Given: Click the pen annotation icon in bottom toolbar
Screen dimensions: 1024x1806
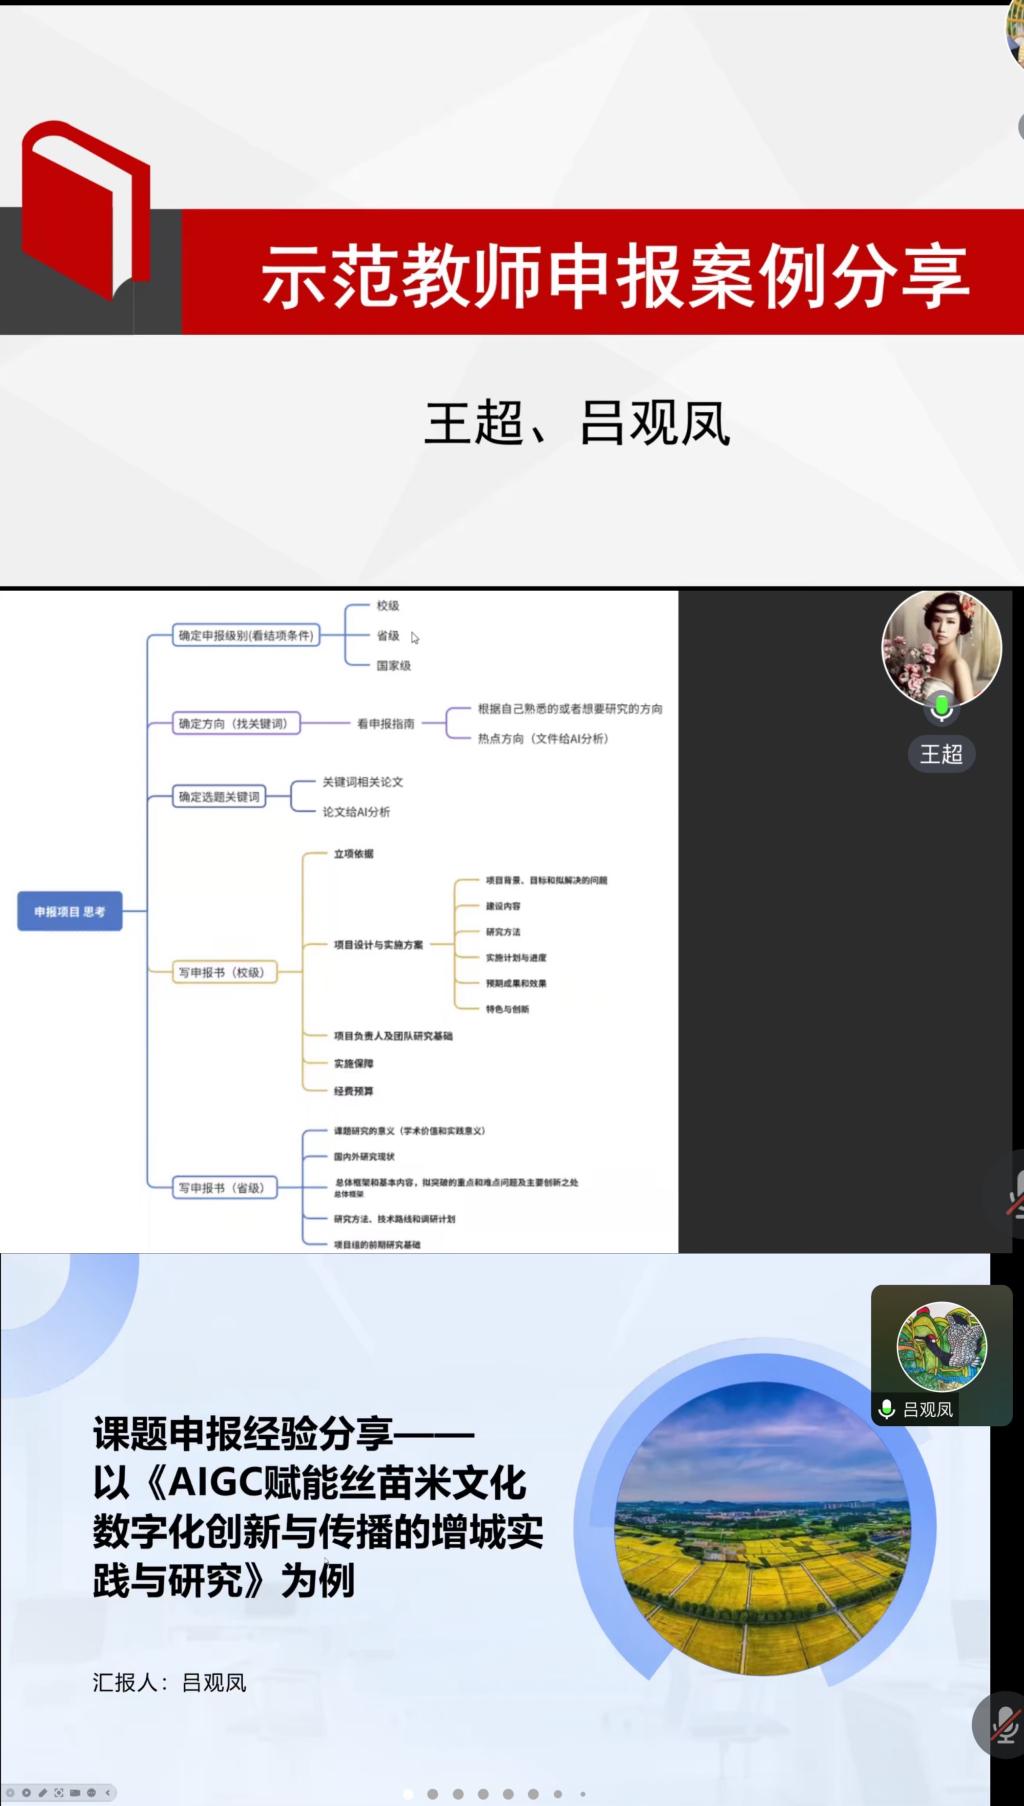Looking at the screenshot, I should pos(42,1793).
